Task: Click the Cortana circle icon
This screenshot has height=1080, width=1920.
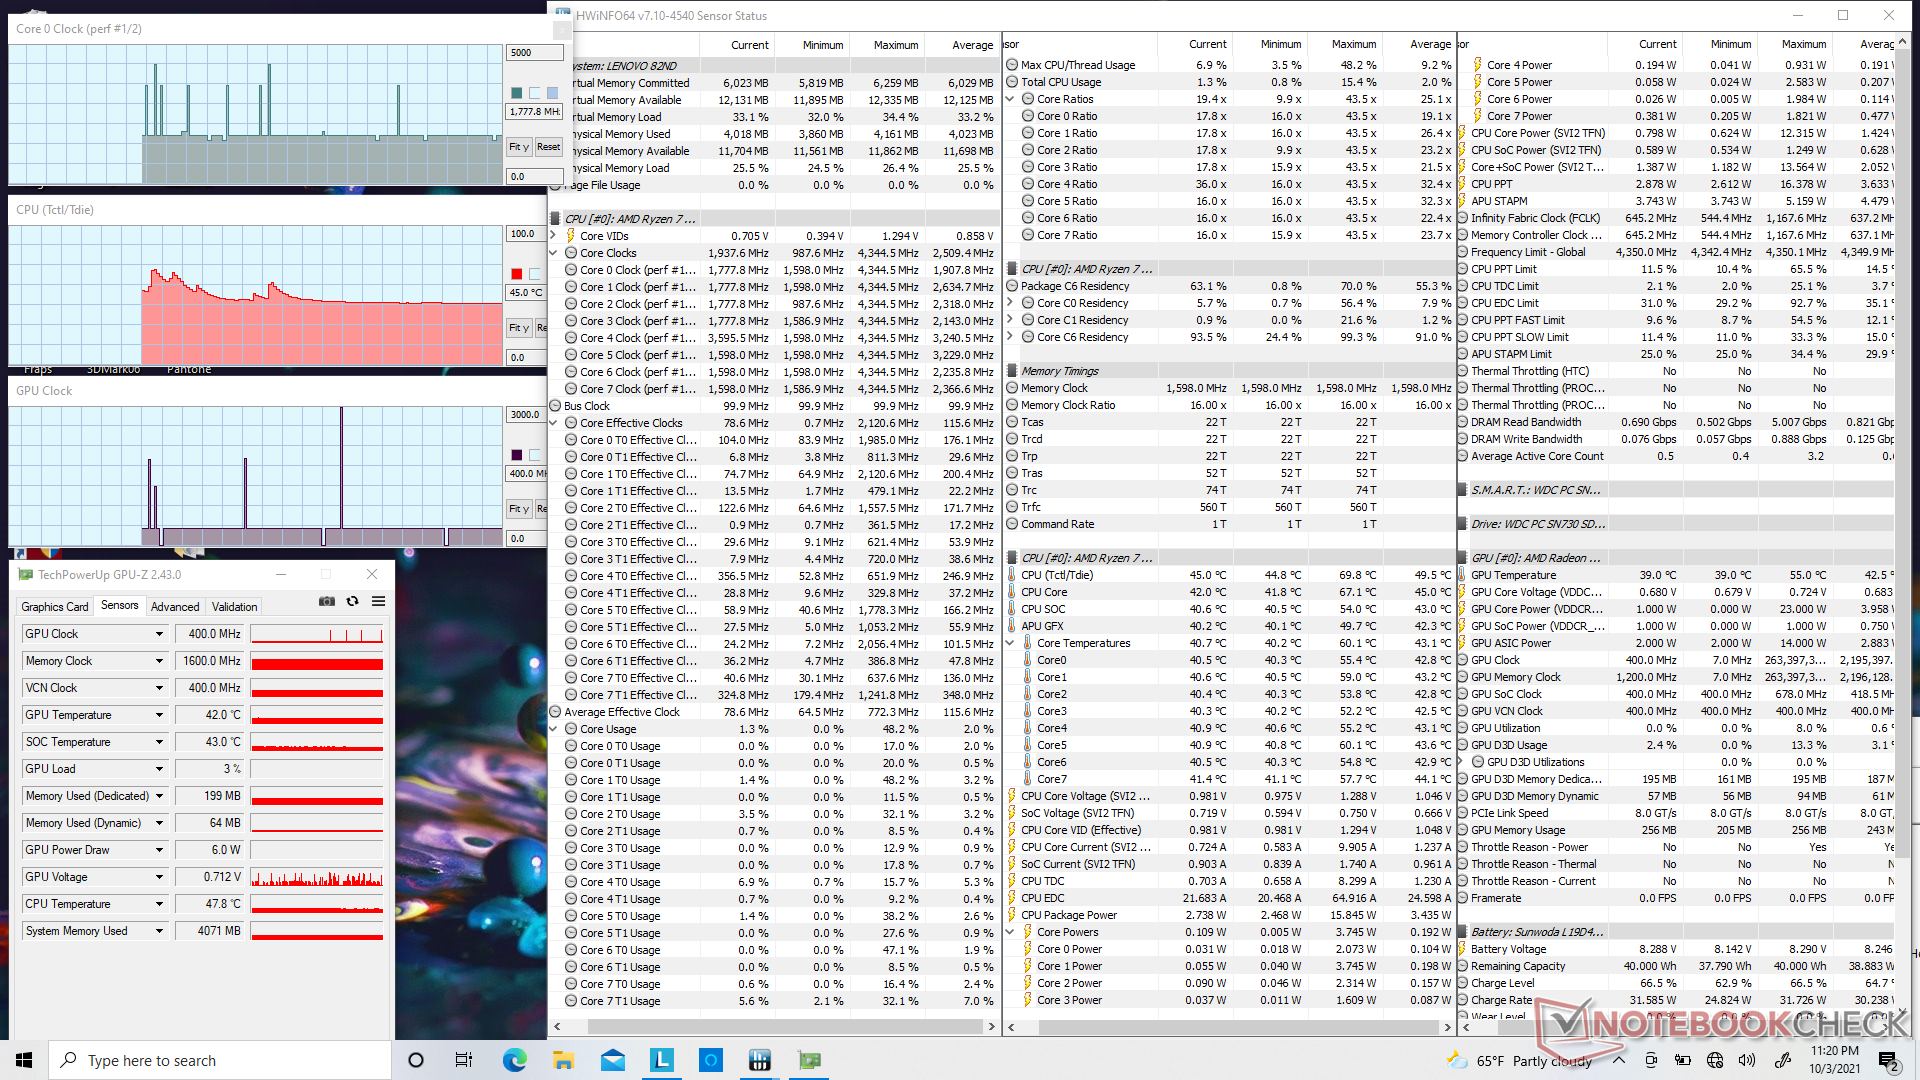Action: tap(416, 1060)
